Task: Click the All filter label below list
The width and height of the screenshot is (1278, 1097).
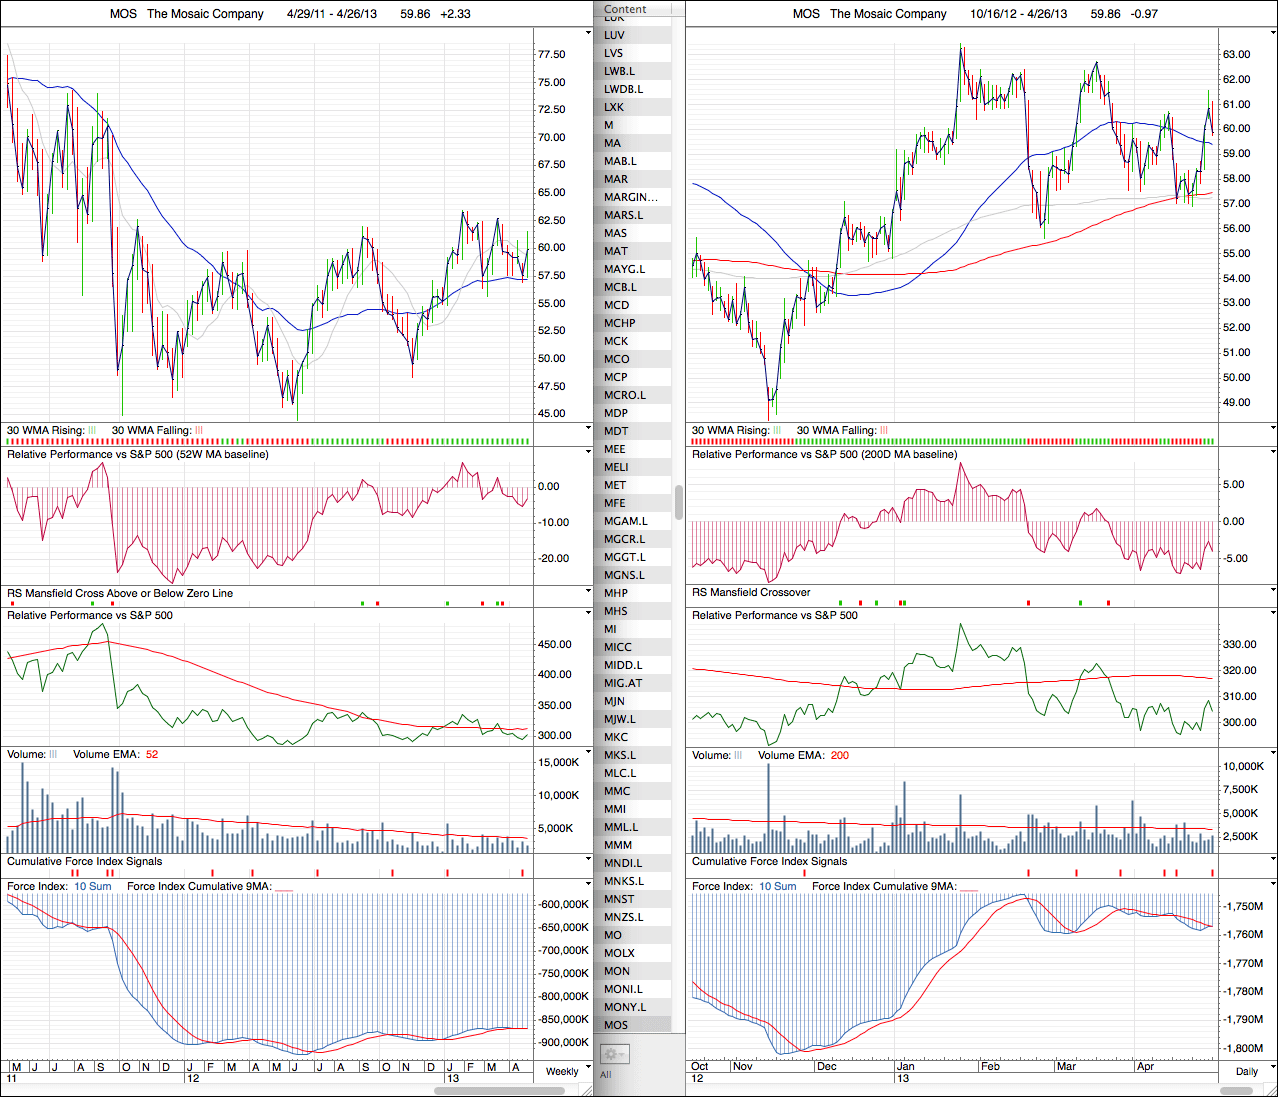Action: pos(605,1075)
